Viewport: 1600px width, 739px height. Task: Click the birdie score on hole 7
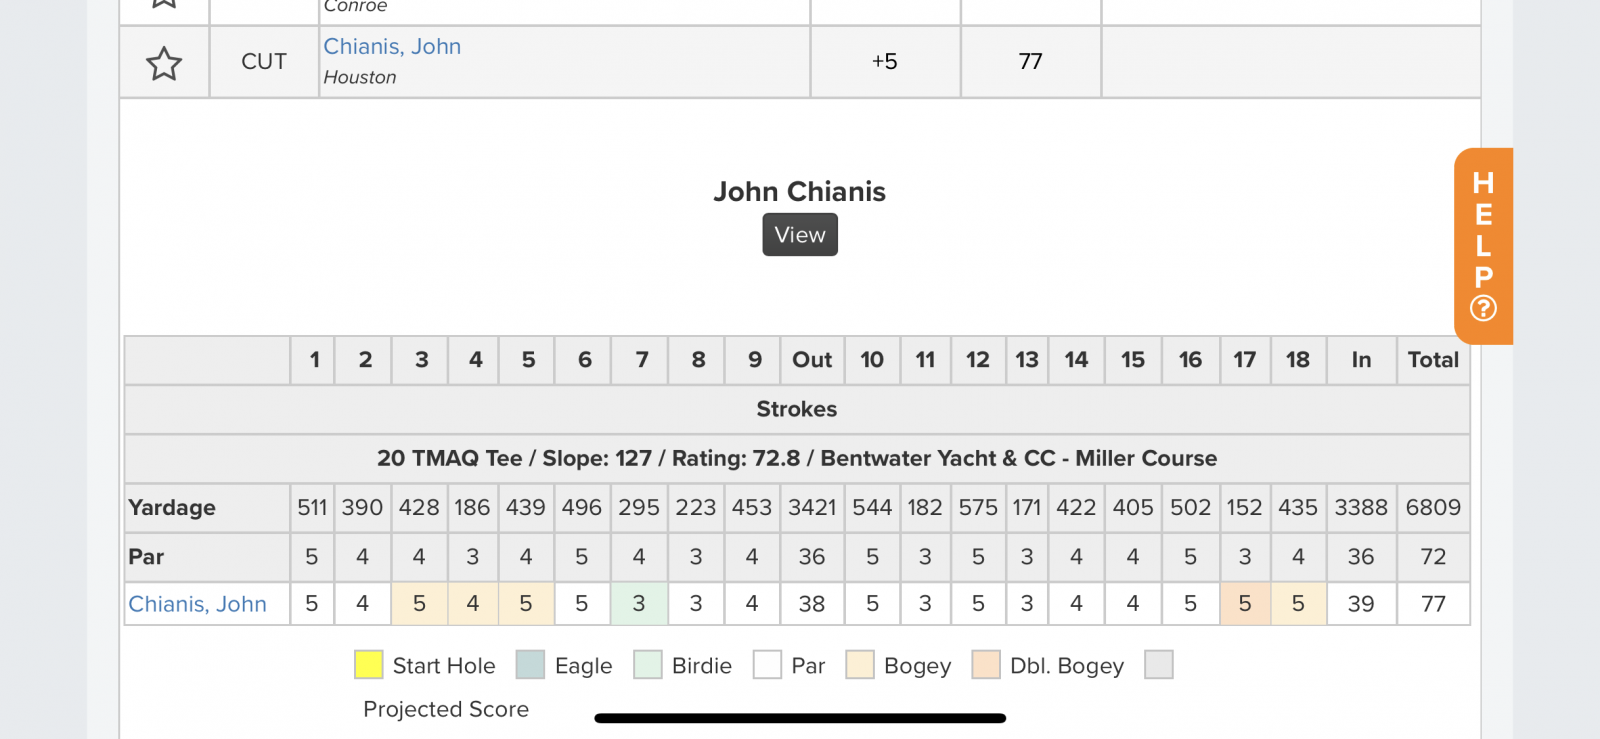tap(639, 604)
